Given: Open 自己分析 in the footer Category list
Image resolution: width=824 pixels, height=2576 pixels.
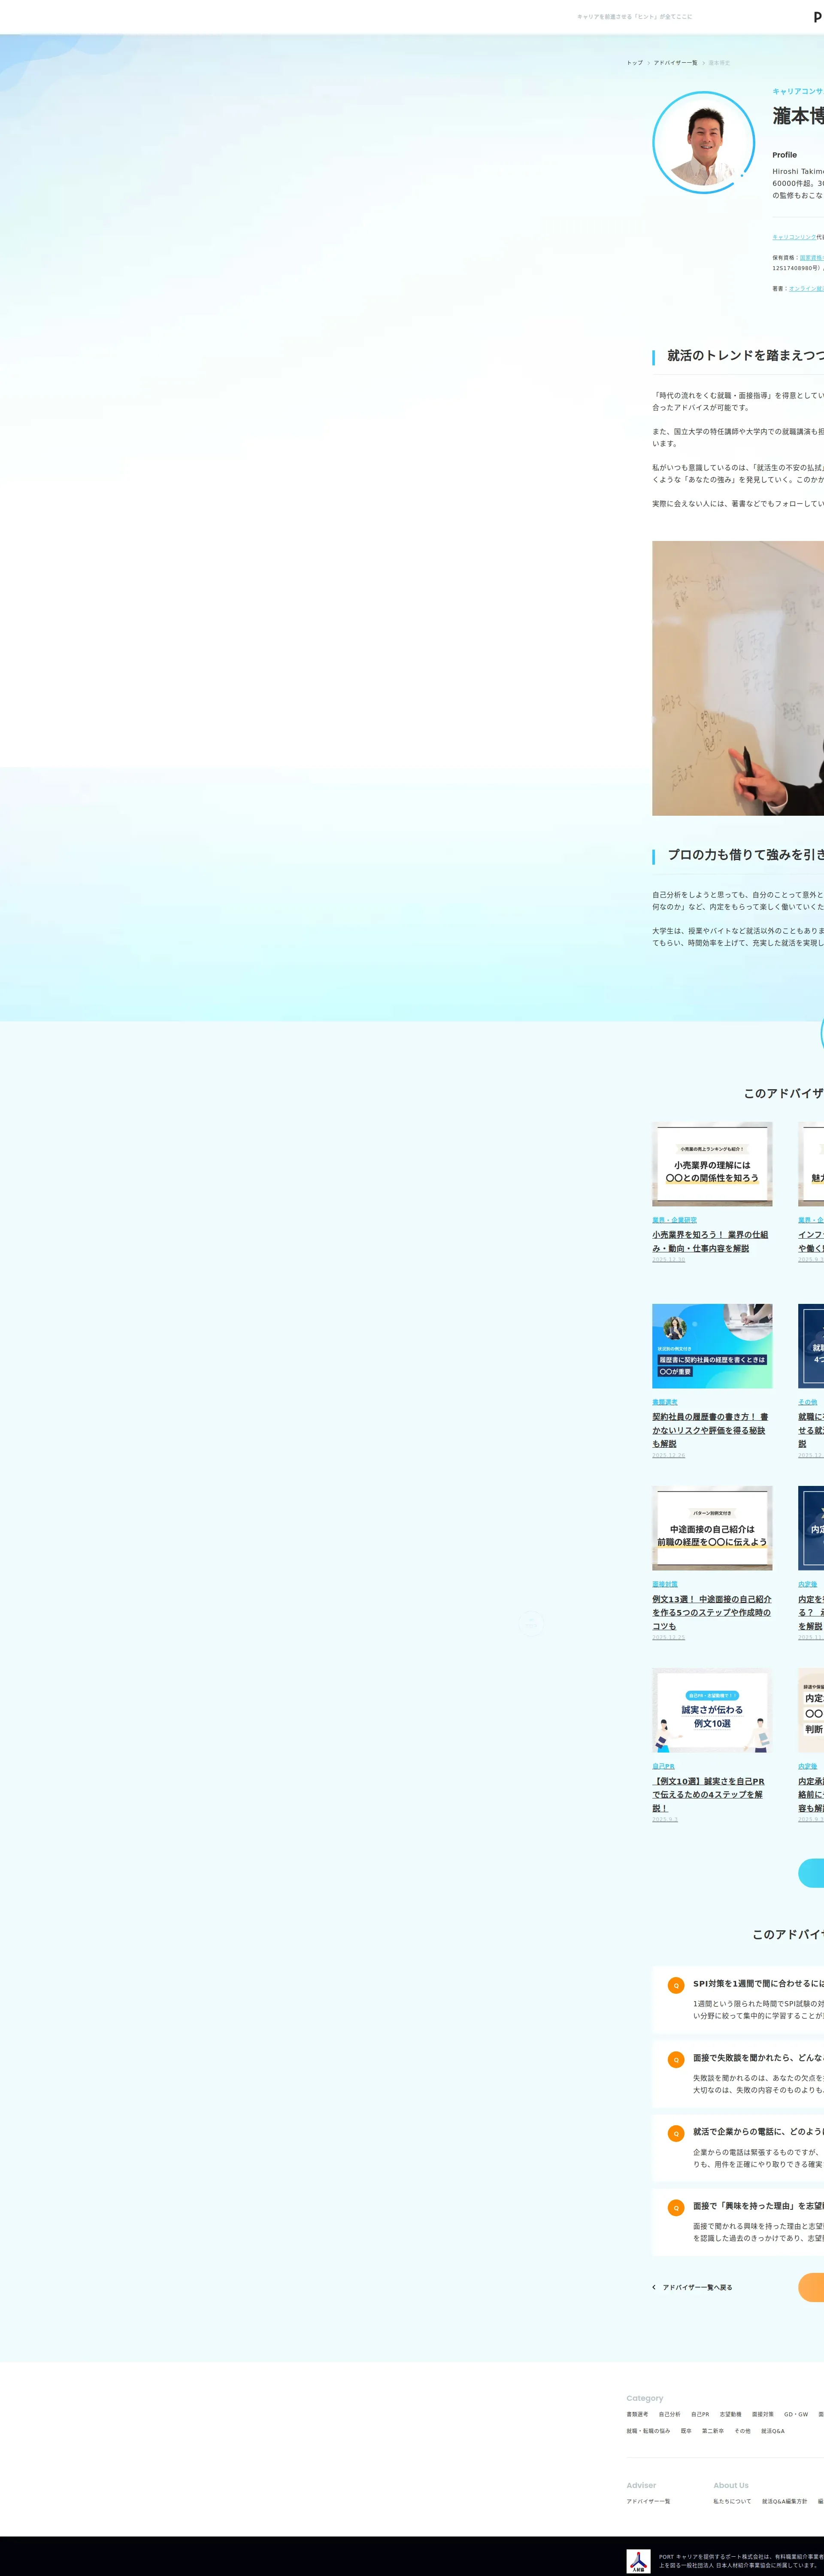Looking at the screenshot, I should [669, 2414].
